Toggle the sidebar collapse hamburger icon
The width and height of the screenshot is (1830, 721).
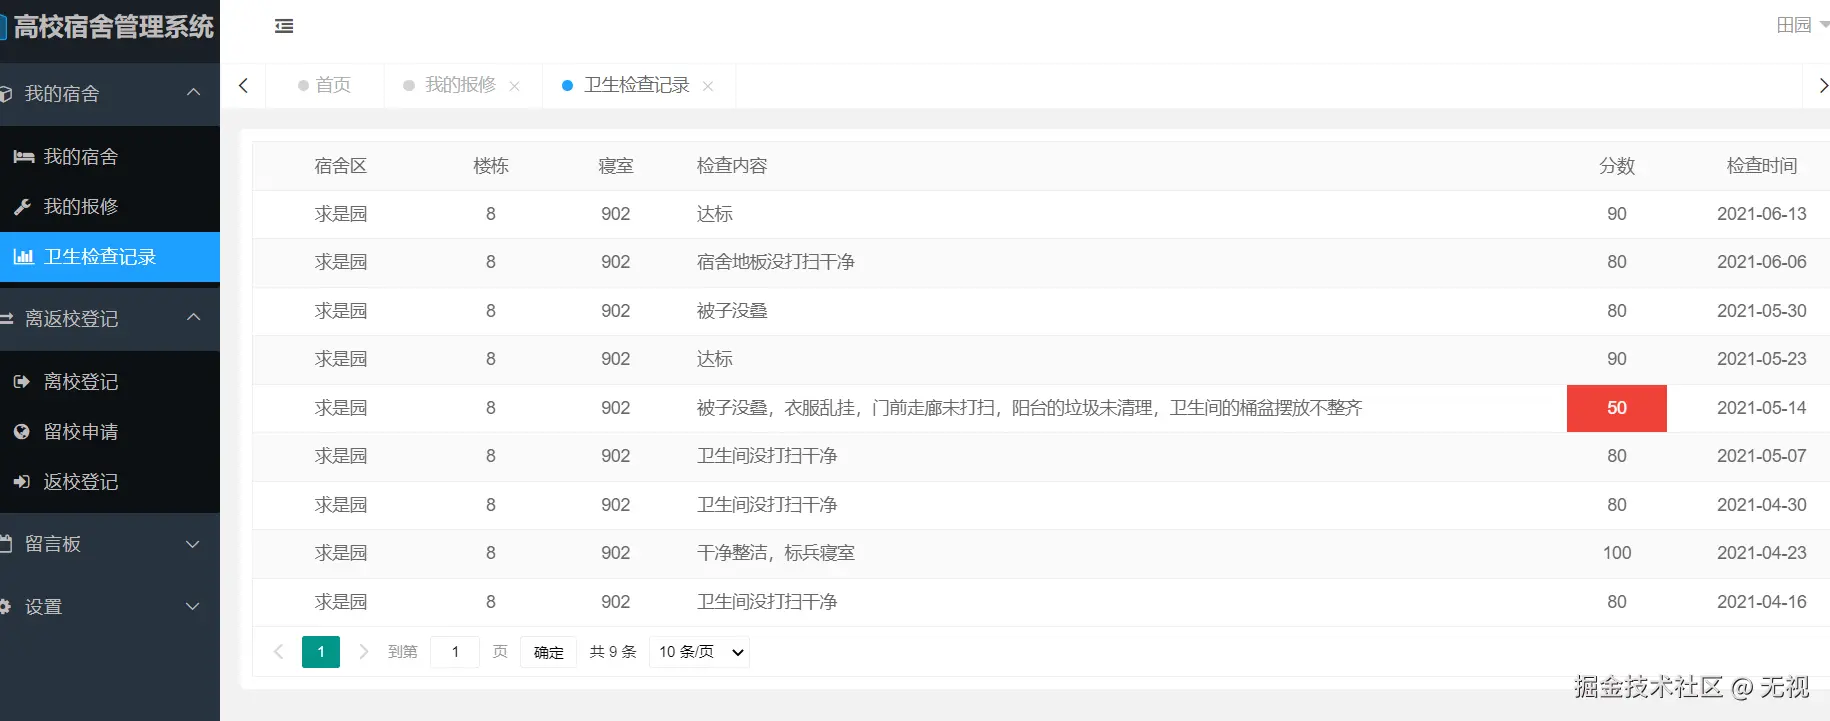pos(284,26)
